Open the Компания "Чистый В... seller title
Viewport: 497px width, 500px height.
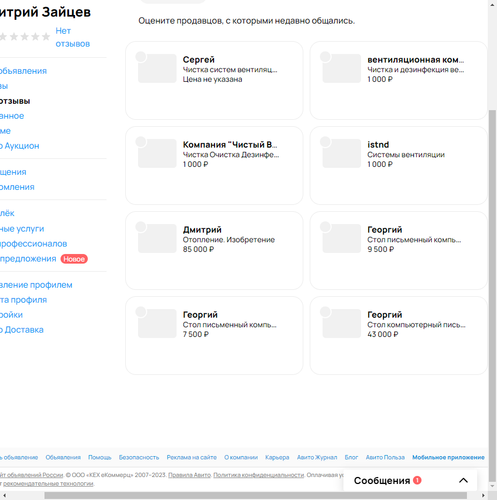click(x=230, y=145)
